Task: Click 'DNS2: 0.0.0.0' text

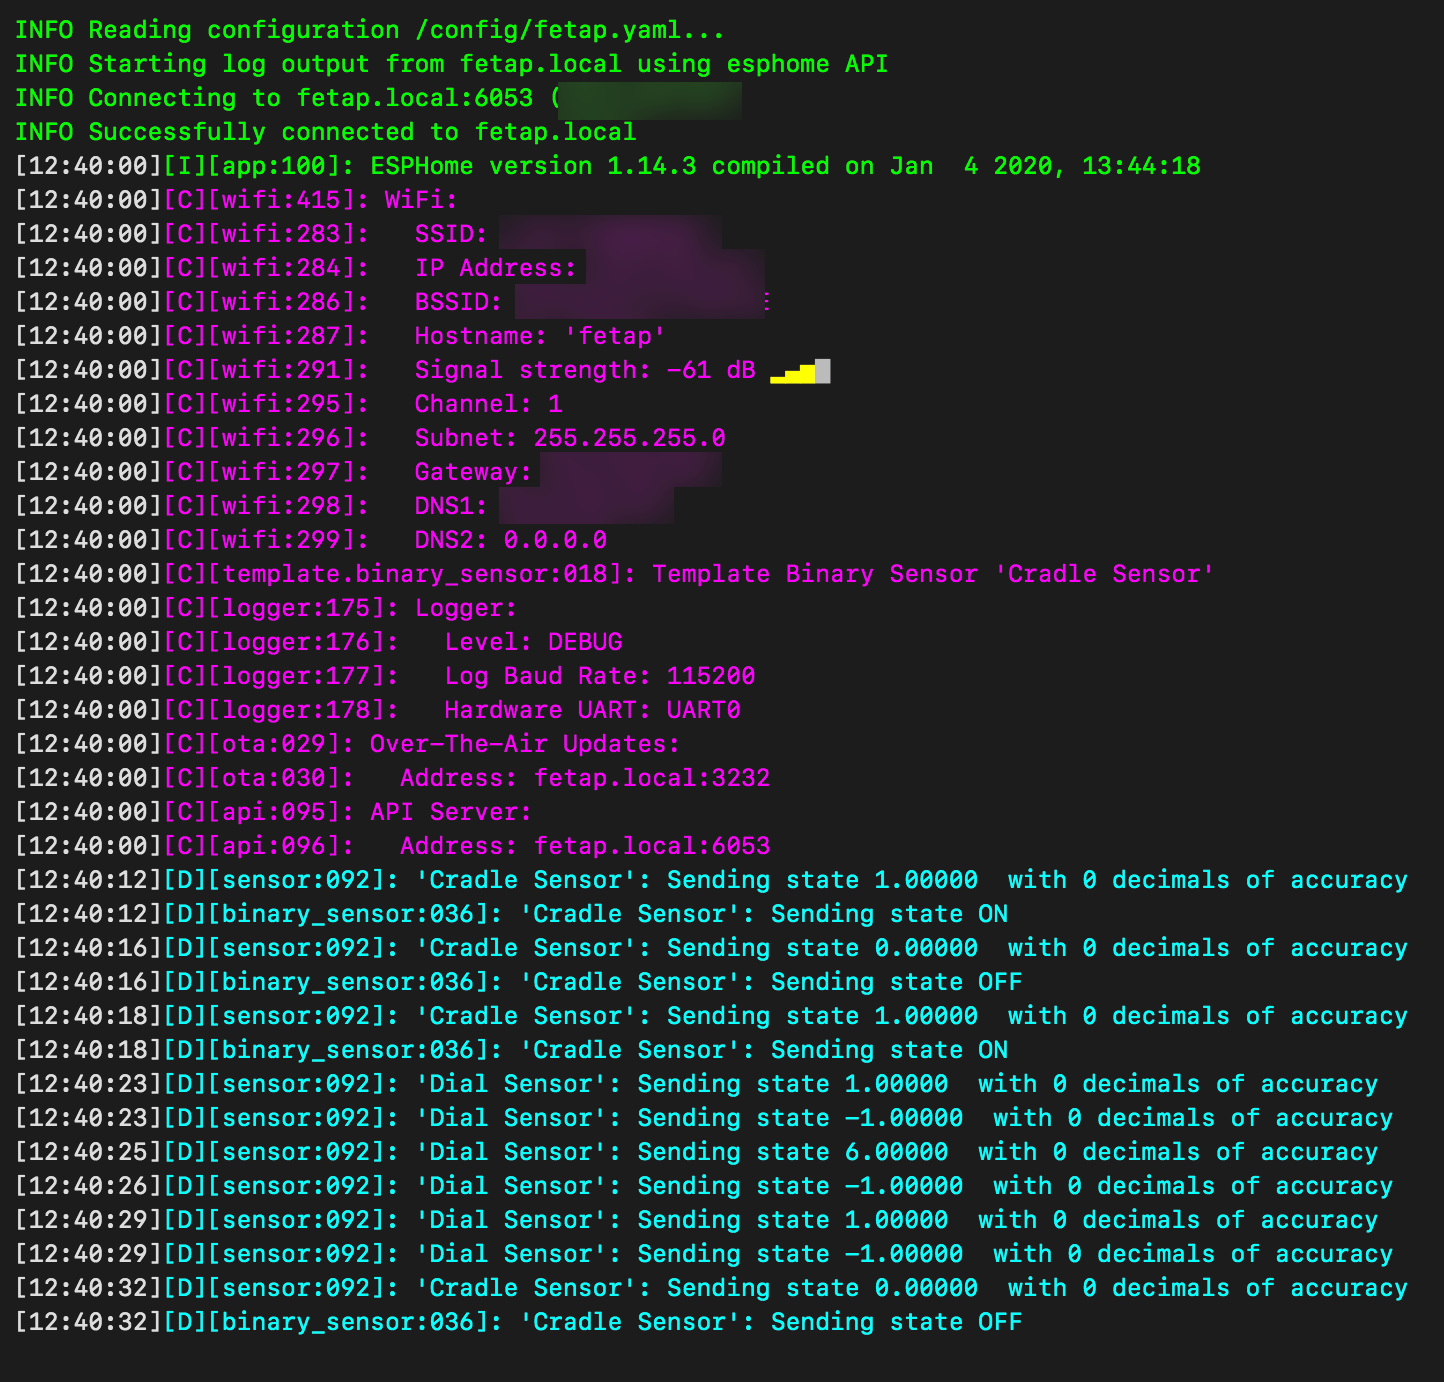Action: (511, 540)
